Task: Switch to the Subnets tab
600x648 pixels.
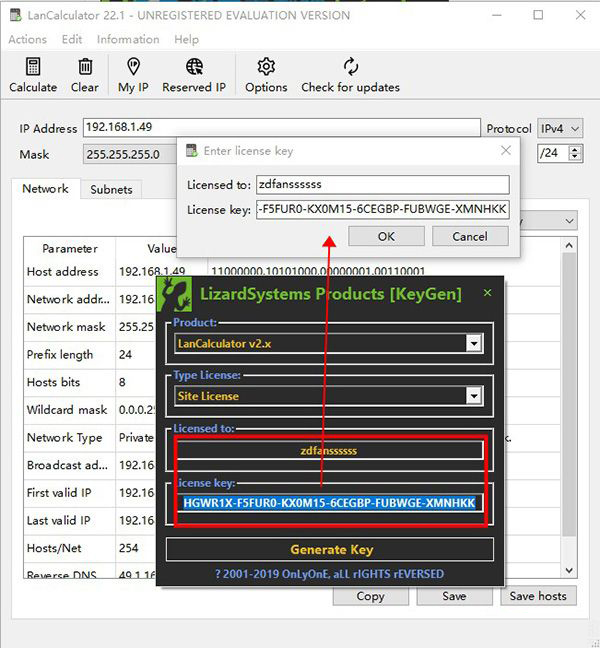Action: 111,190
